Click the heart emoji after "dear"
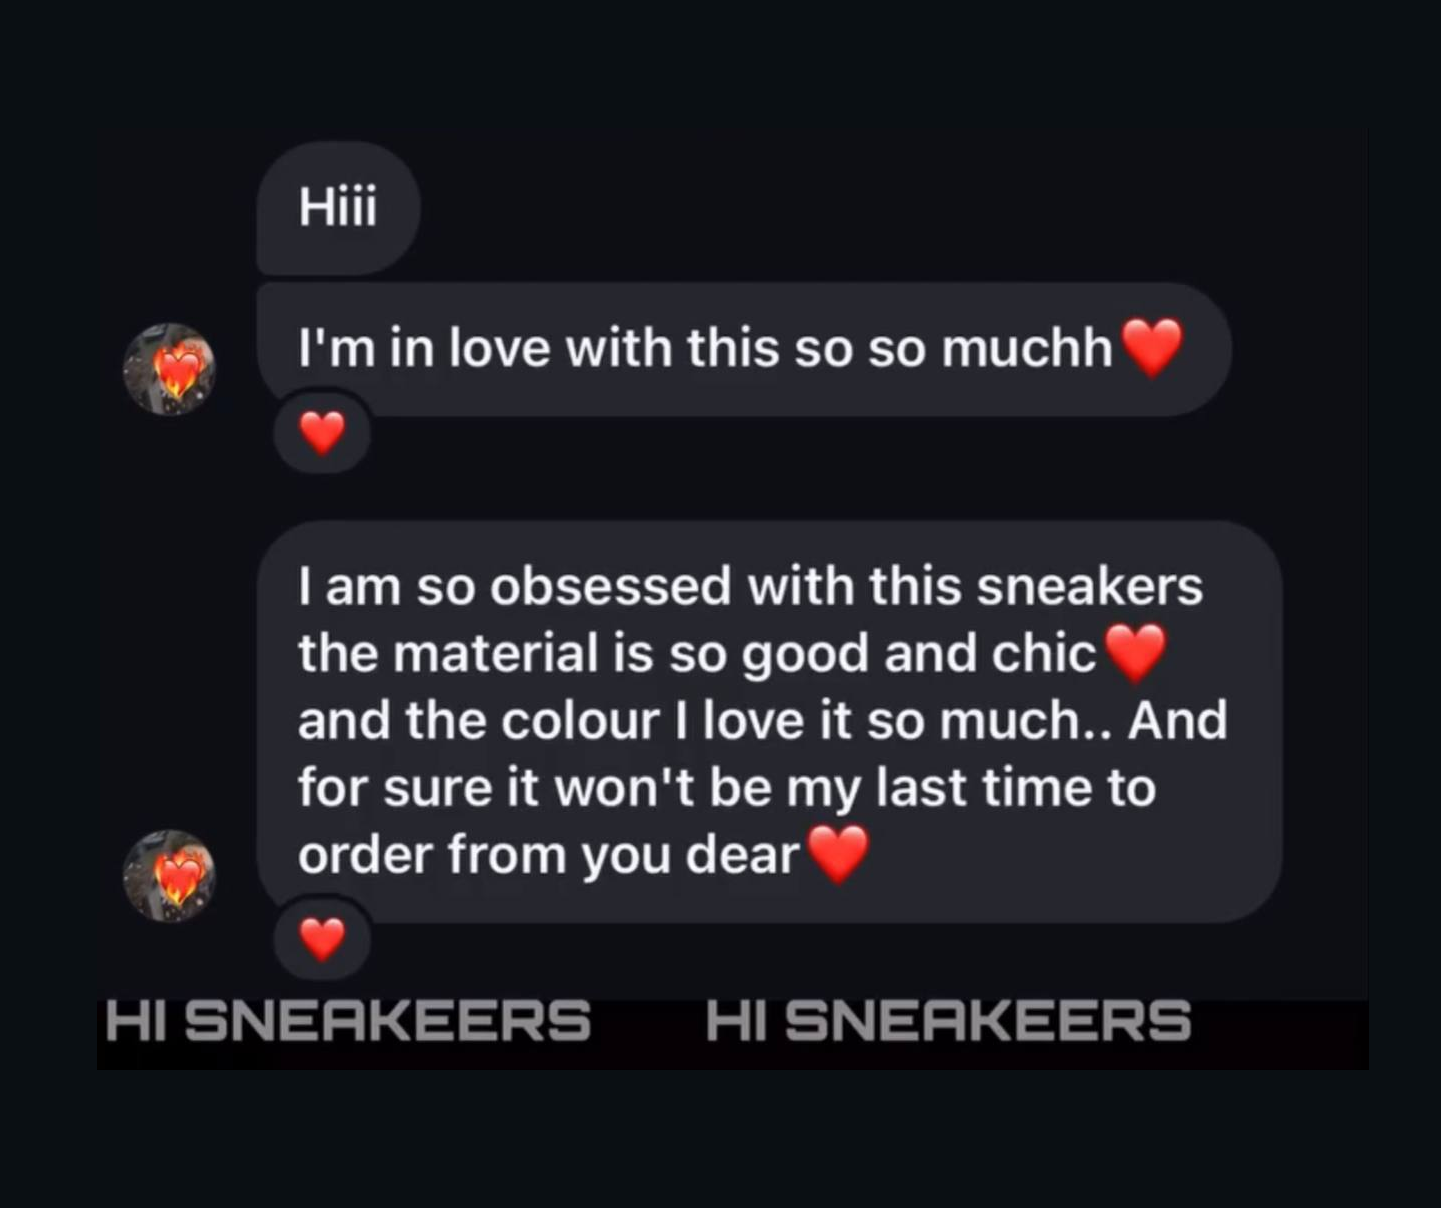Image resolution: width=1441 pixels, height=1208 pixels. [838, 854]
